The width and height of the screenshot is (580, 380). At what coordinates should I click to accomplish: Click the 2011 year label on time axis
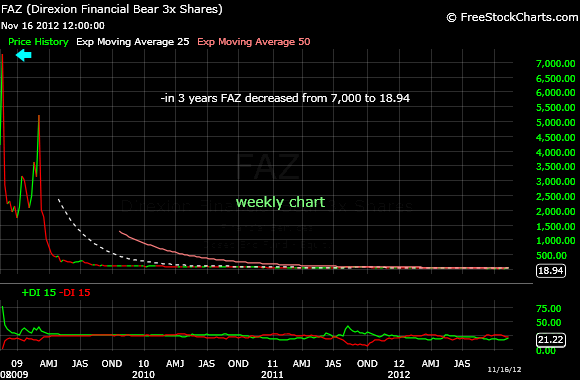point(272,374)
